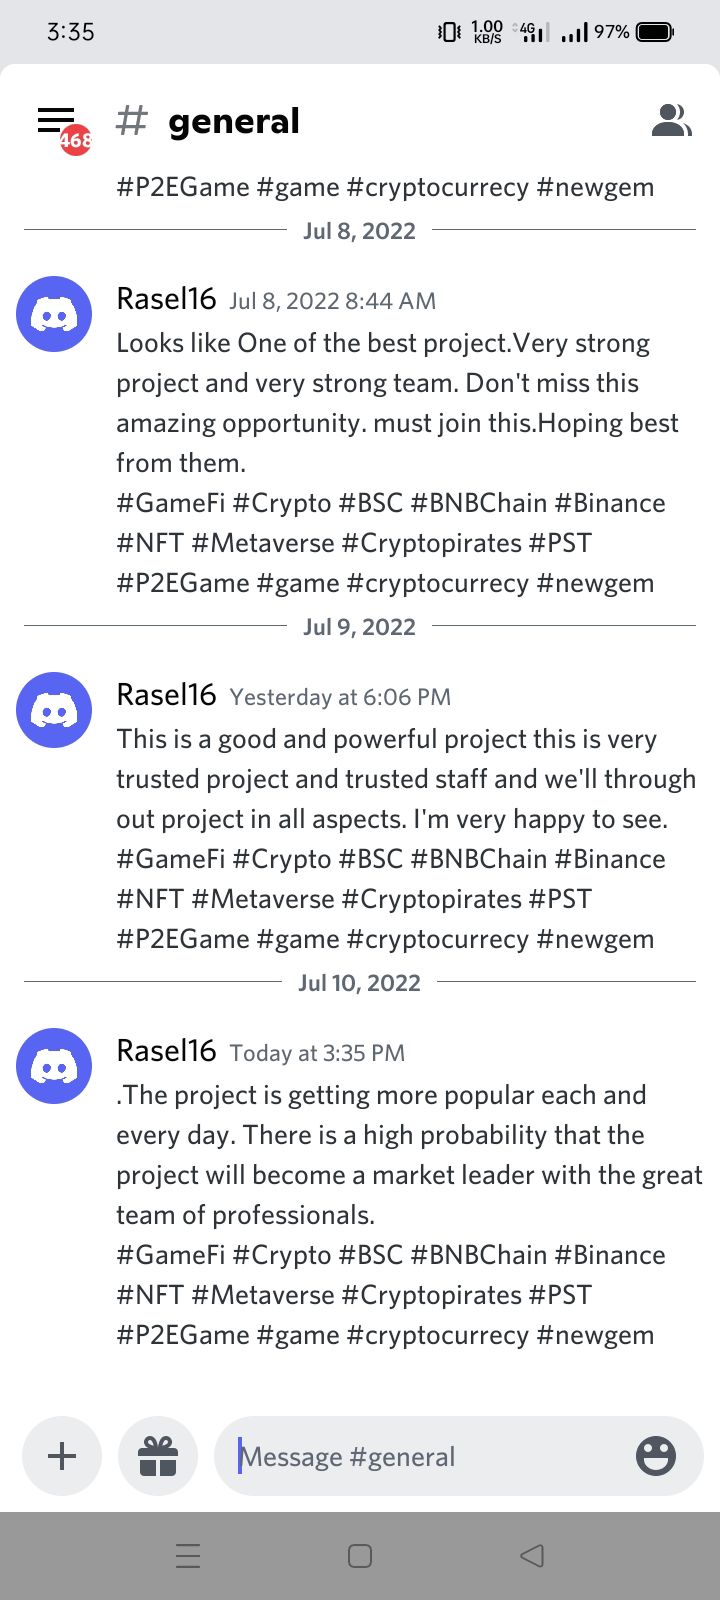720x1600 pixels.
Task: Select message 'The project is getting more popular'
Action: click(x=410, y=1215)
